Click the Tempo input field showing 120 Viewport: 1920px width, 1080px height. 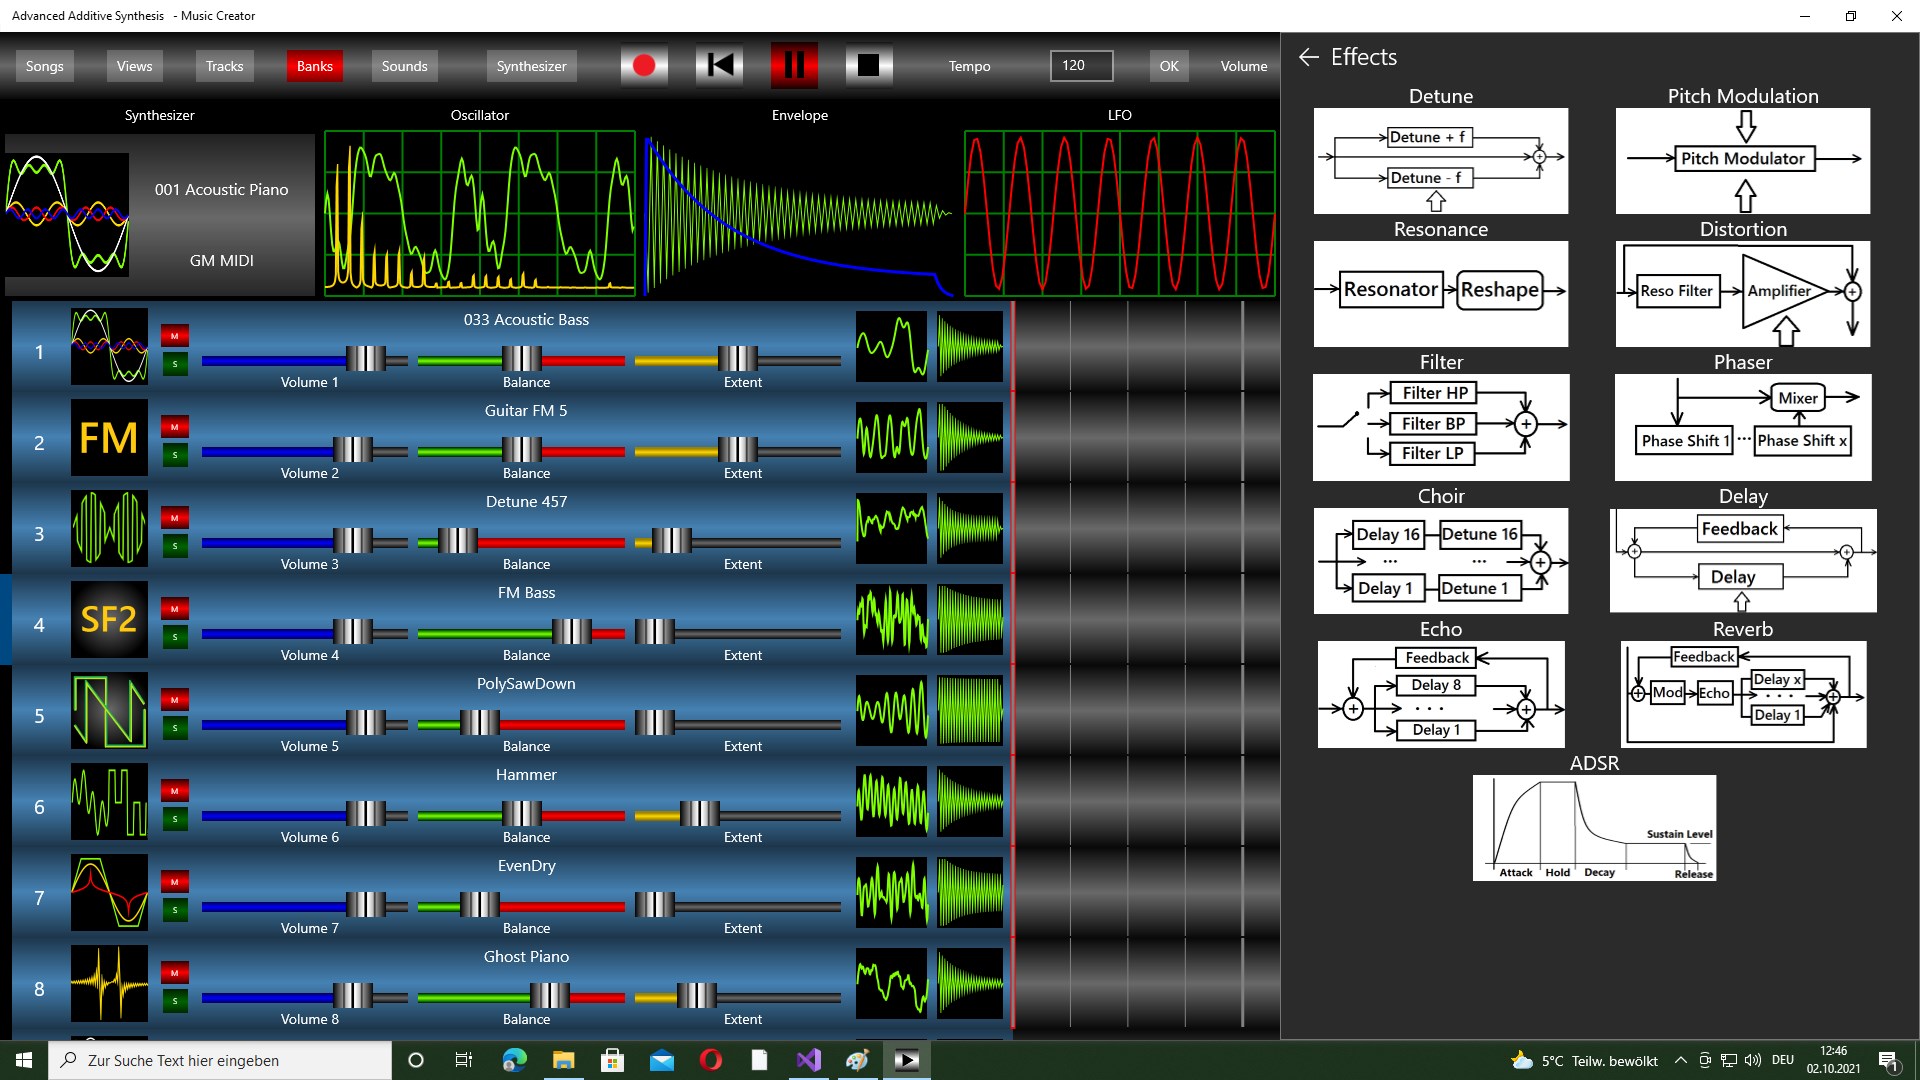(1081, 66)
